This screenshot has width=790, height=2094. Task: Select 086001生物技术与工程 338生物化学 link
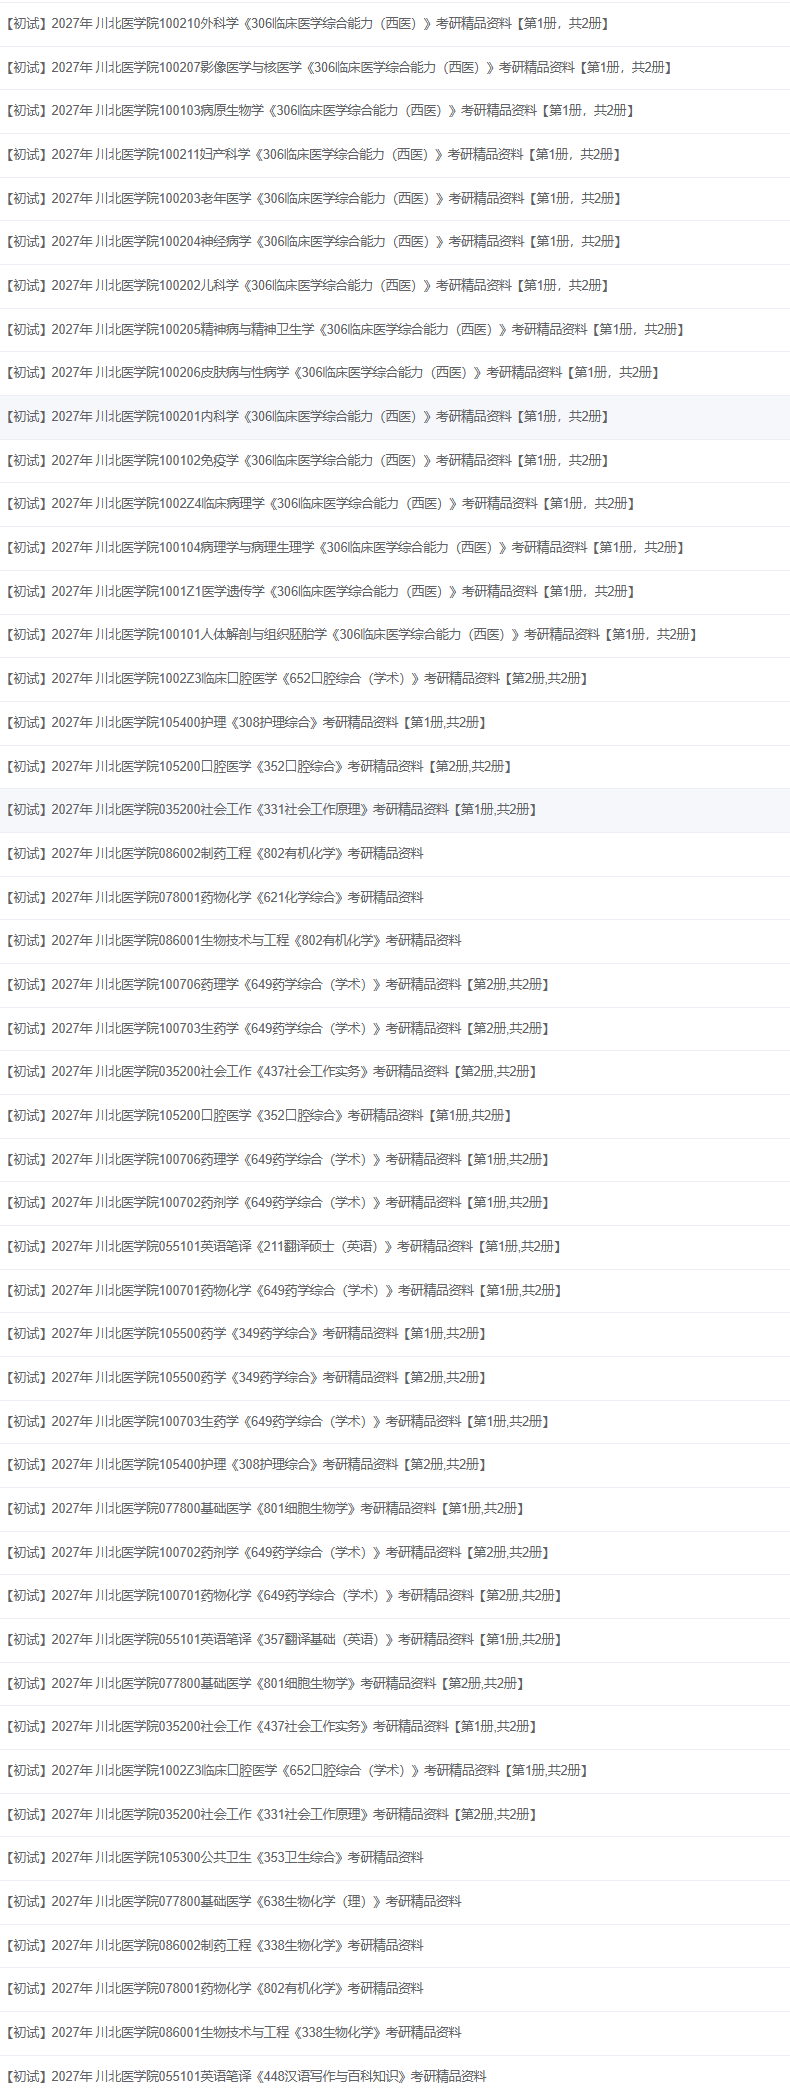[x=233, y=2032]
